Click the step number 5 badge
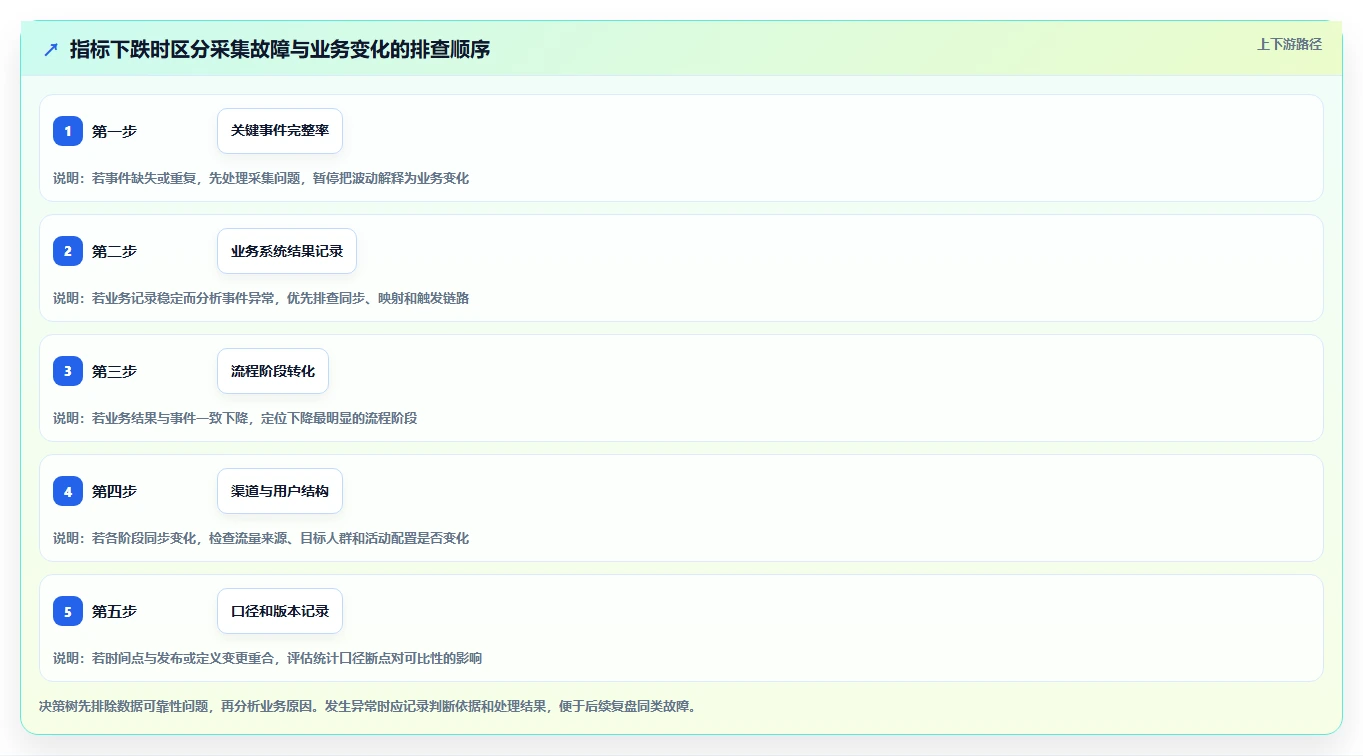Screen dimensions: 1363x756 68,611
